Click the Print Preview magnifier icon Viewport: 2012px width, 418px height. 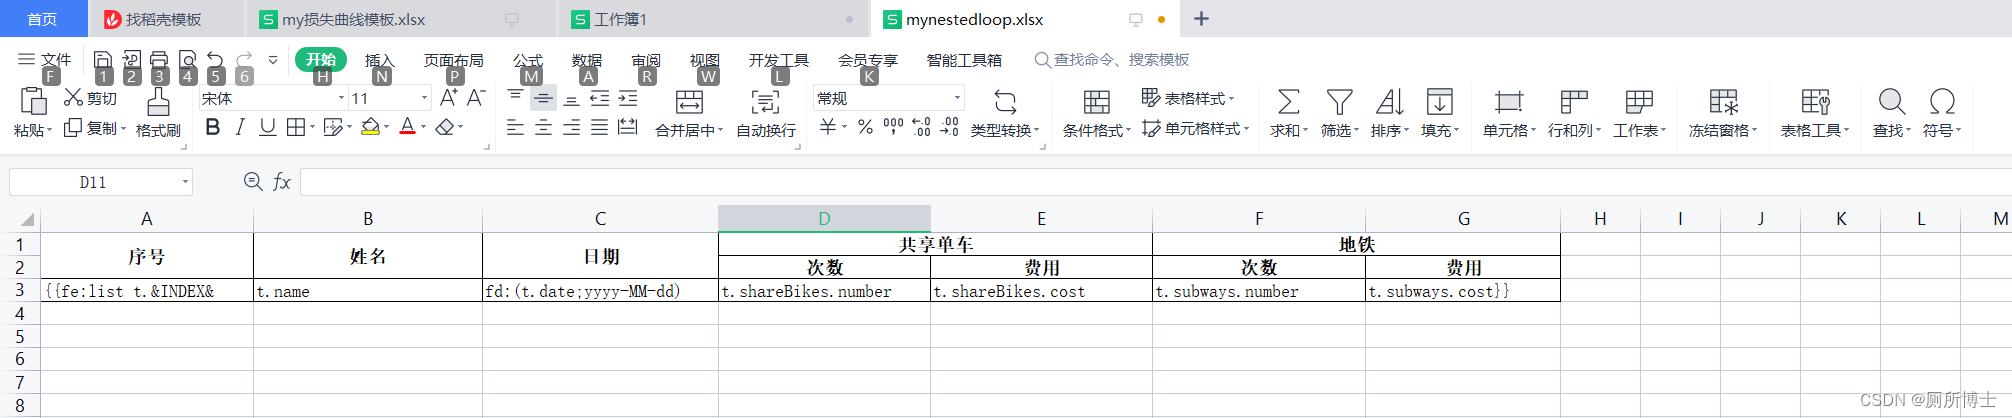(187, 59)
